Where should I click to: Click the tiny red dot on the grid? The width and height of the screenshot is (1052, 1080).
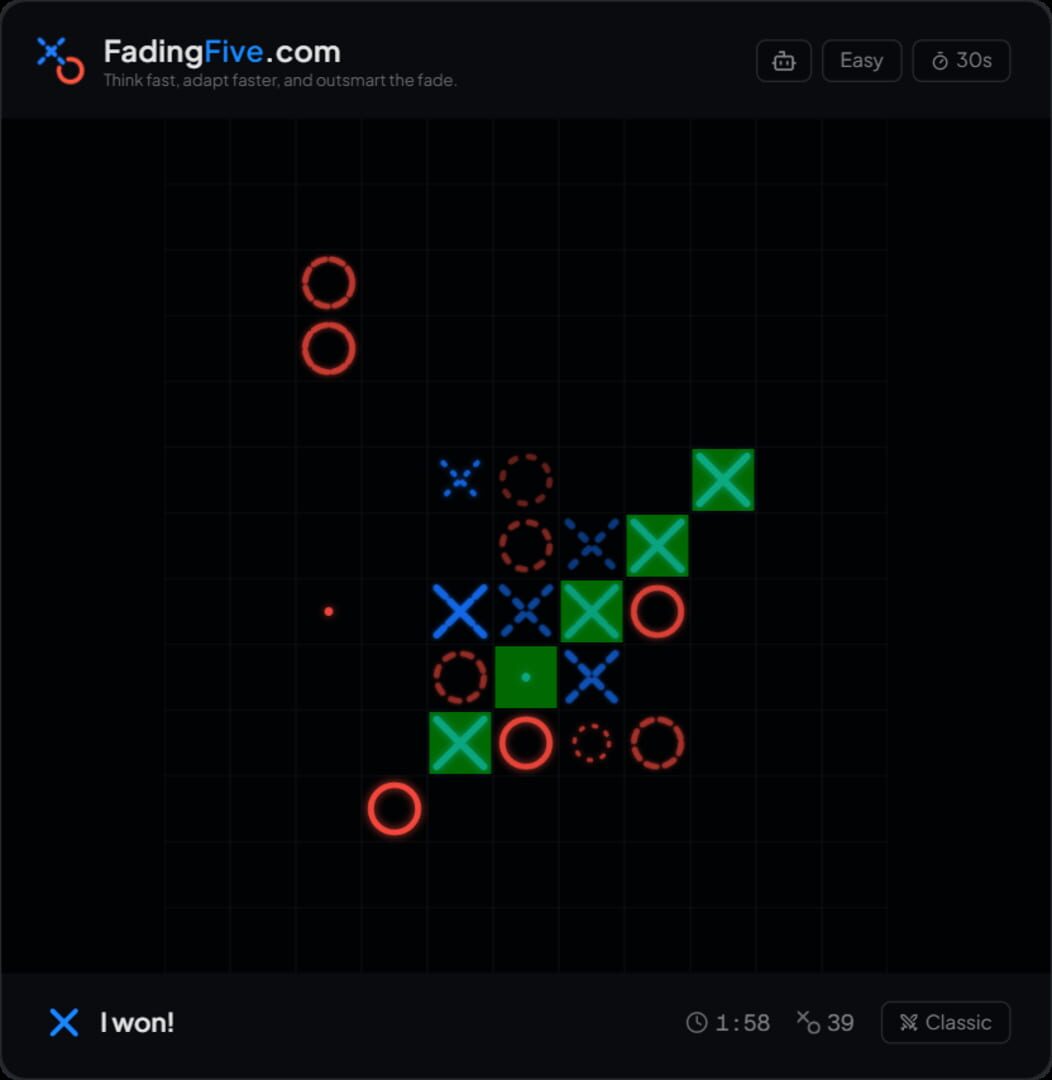(329, 610)
